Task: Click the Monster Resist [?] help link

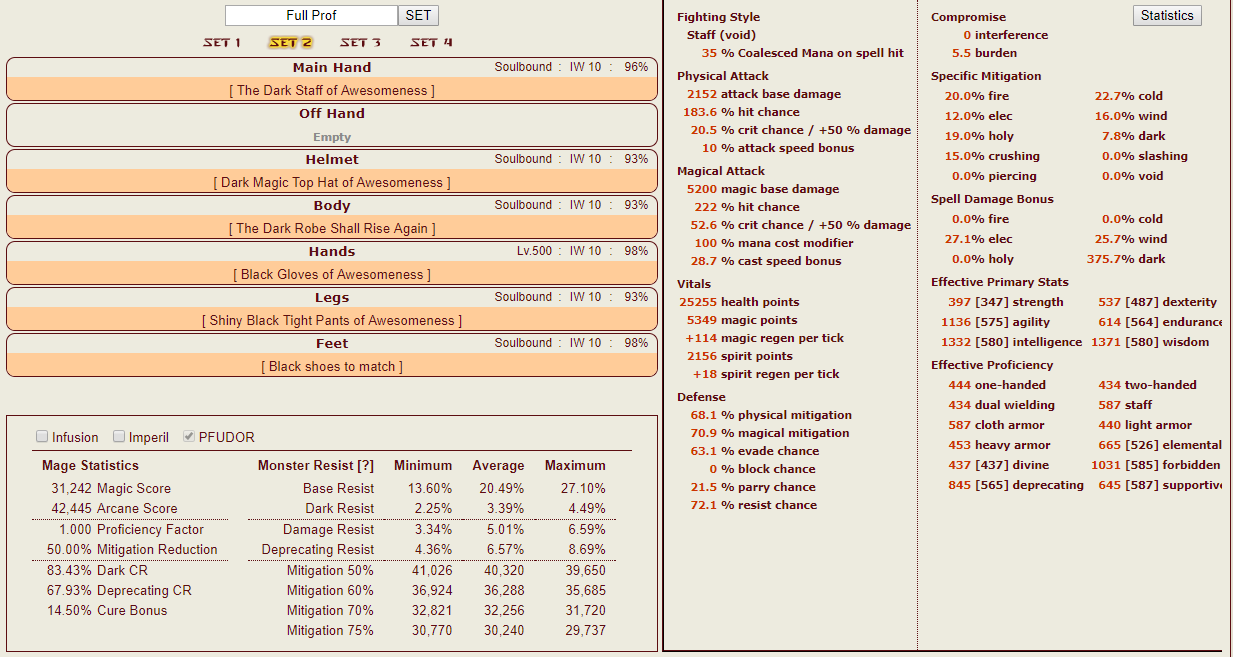Action: click(x=365, y=466)
